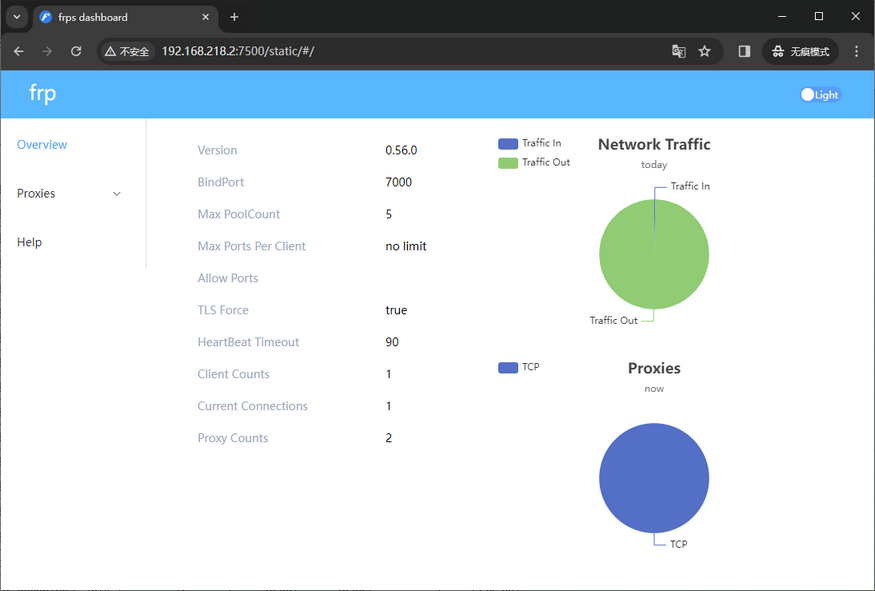Viewport: 875px width, 591px height.
Task: Open Help from the sidebar
Action: (30, 242)
